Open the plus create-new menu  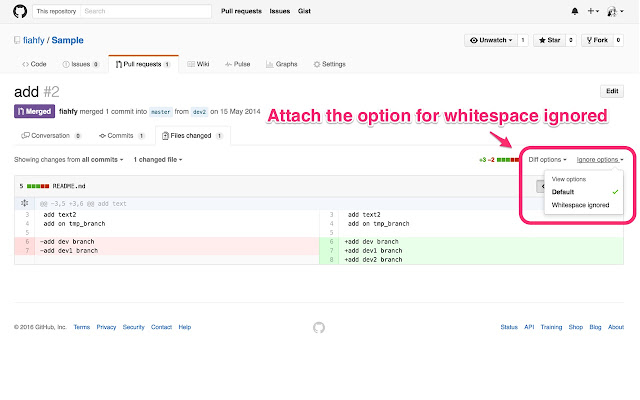point(593,11)
